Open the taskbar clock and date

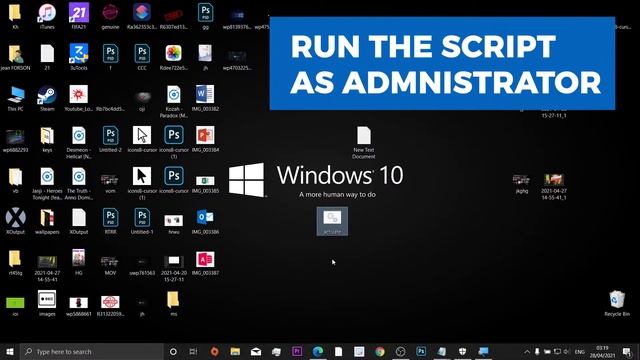click(602, 351)
